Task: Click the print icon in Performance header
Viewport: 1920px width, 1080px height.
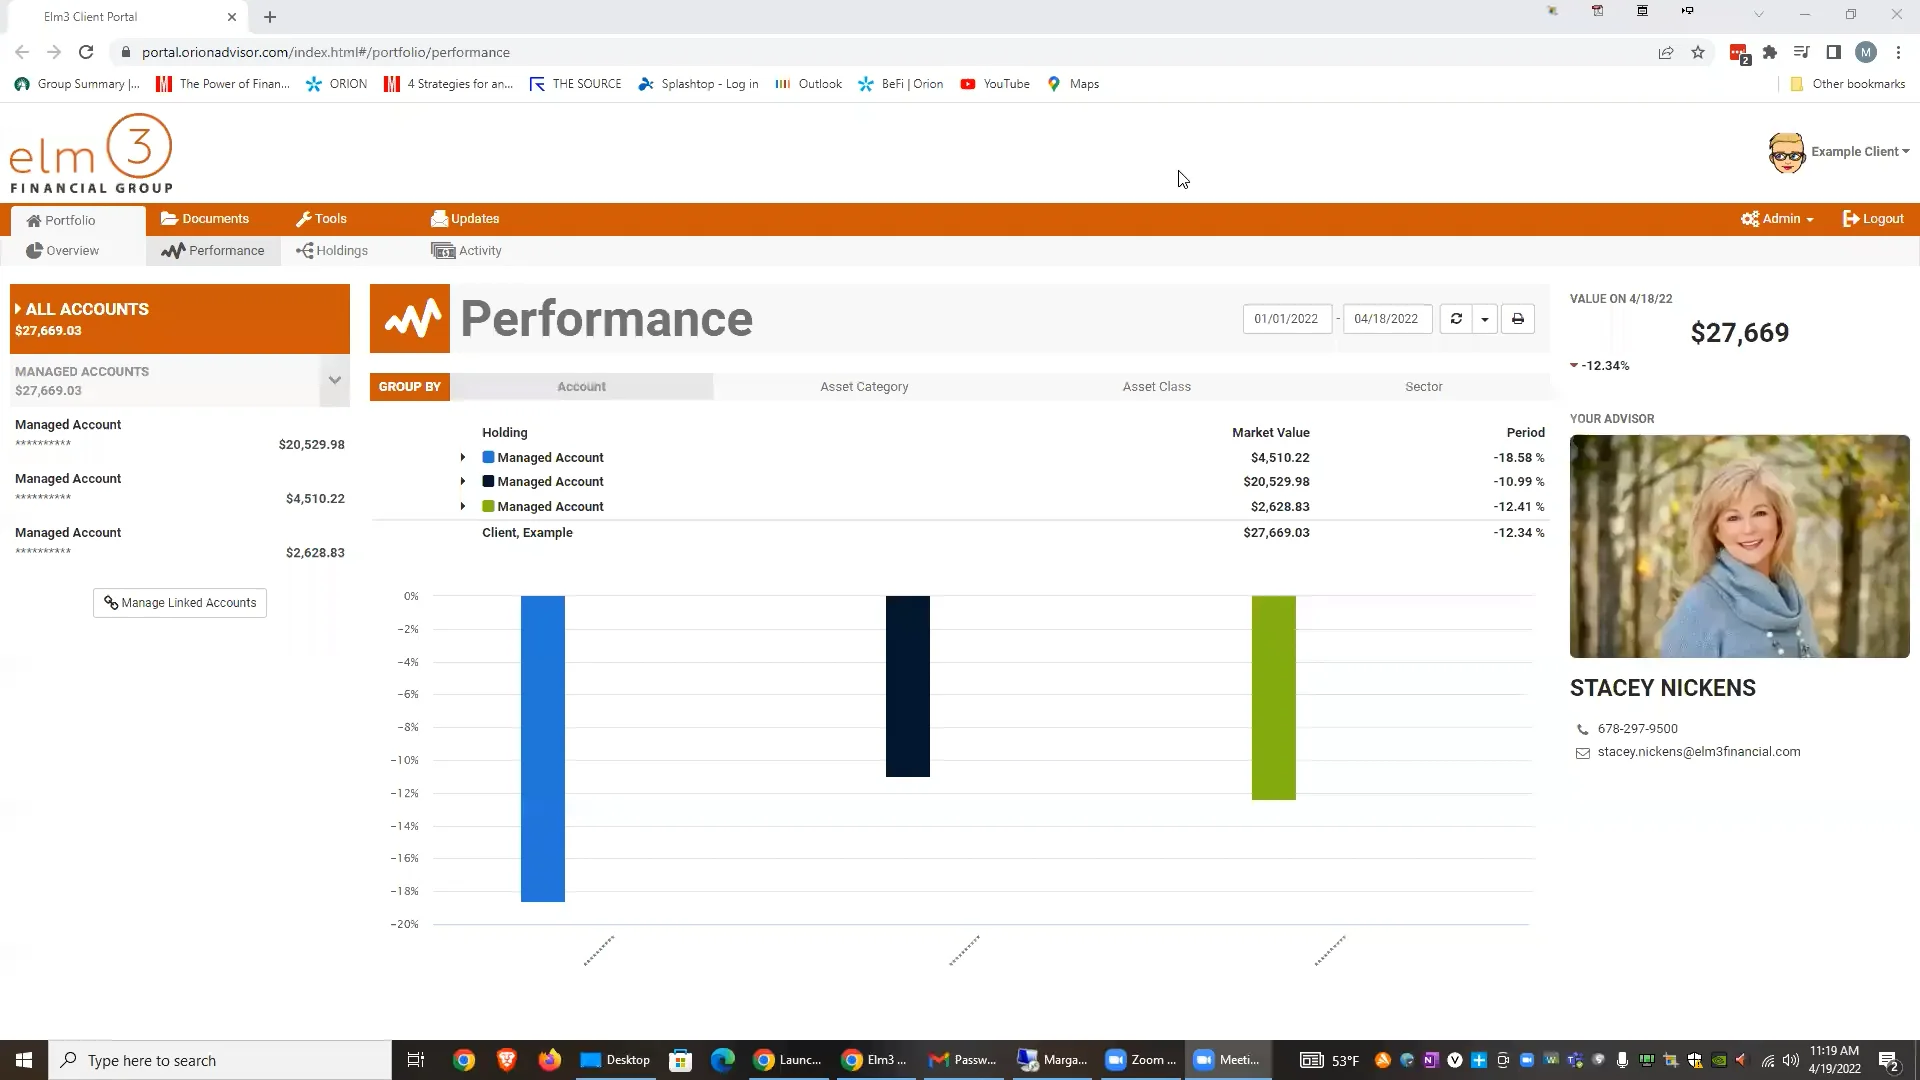Action: point(1518,319)
